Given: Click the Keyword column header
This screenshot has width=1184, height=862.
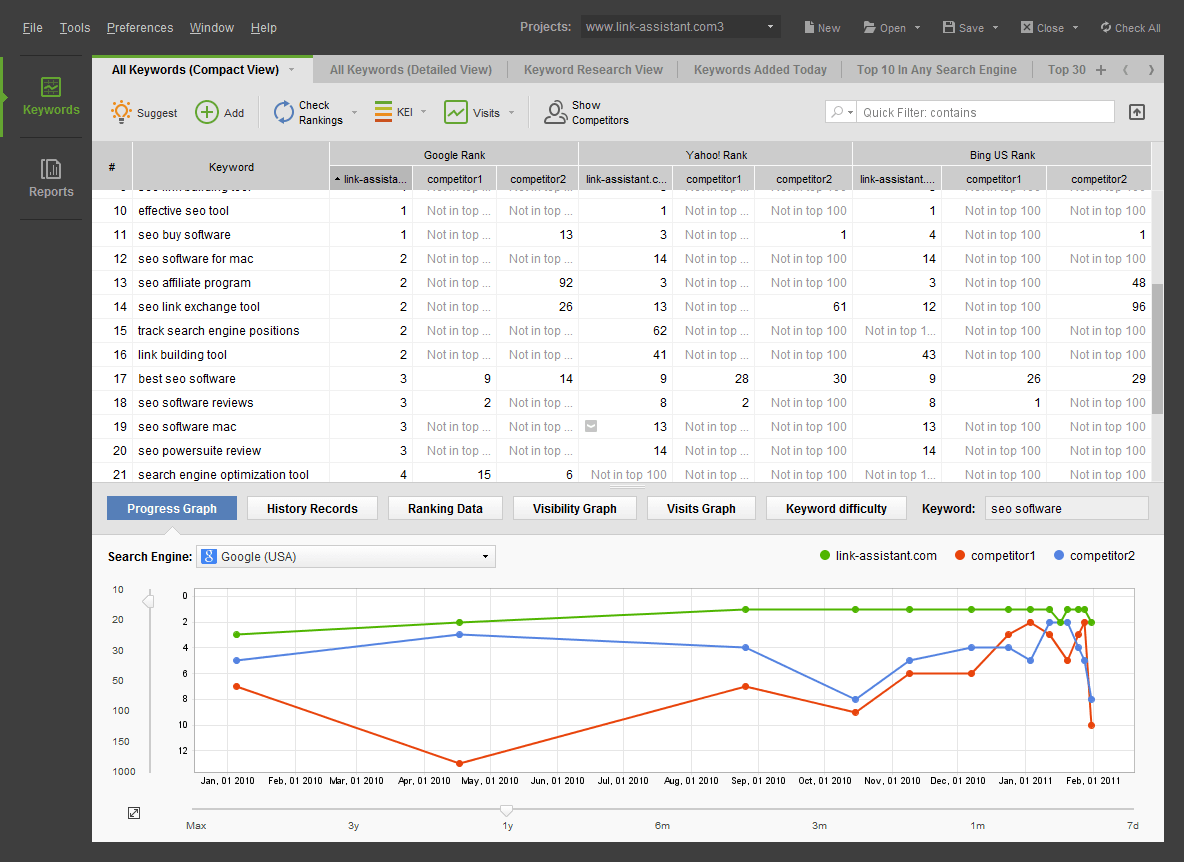Looking at the screenshot, I should pyautogui.click(x=231, y=167).
